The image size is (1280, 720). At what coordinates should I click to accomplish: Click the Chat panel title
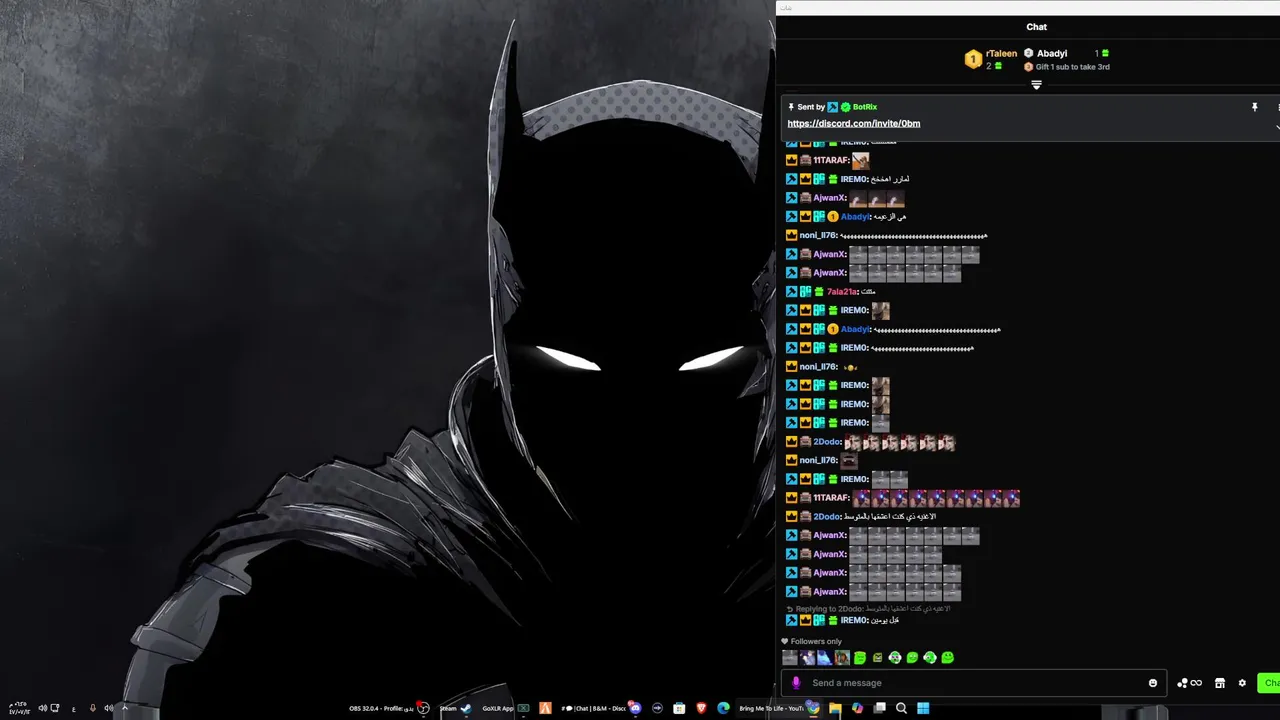tap(1036, 27)
